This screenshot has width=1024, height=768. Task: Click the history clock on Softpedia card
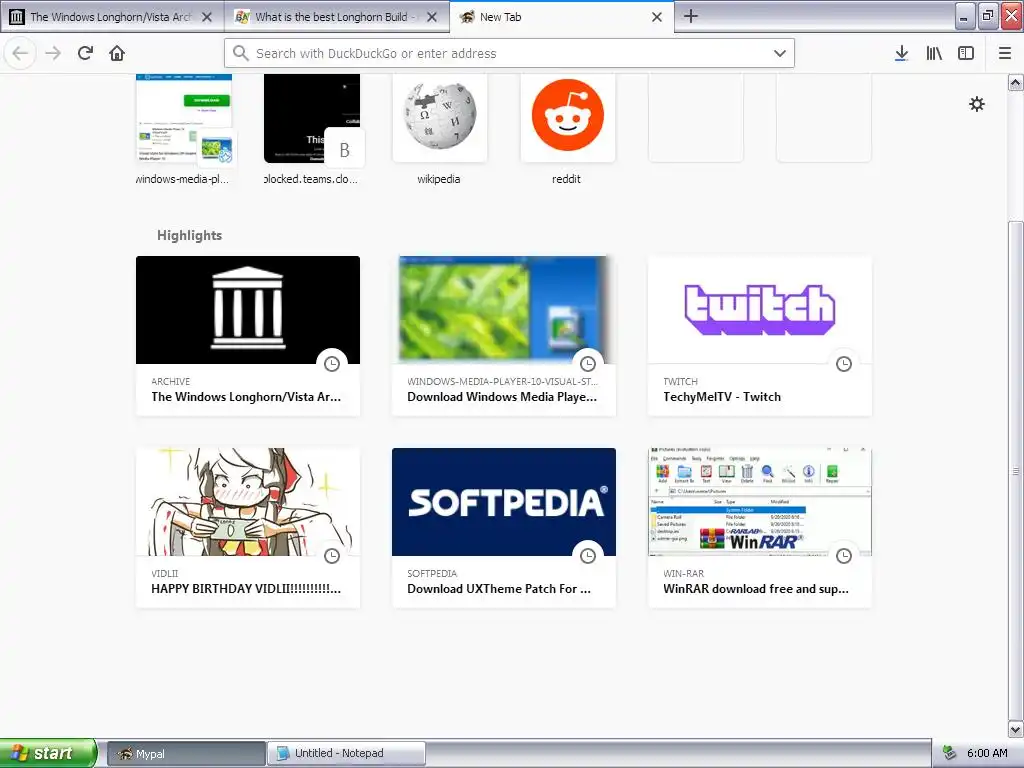(588, 556)
